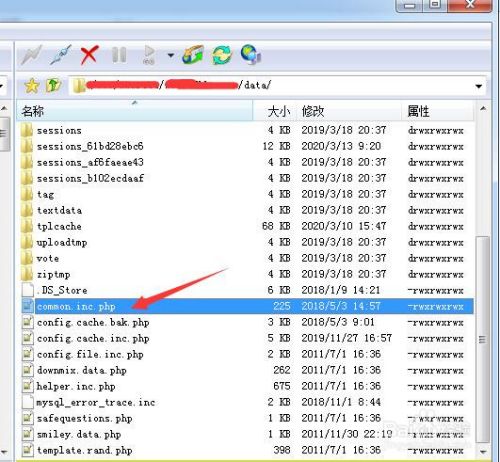Image resolution: width=500 pixels, height=462 pixels.
Task: Open the dropdown arrow next to play icon
Action: 170,55
